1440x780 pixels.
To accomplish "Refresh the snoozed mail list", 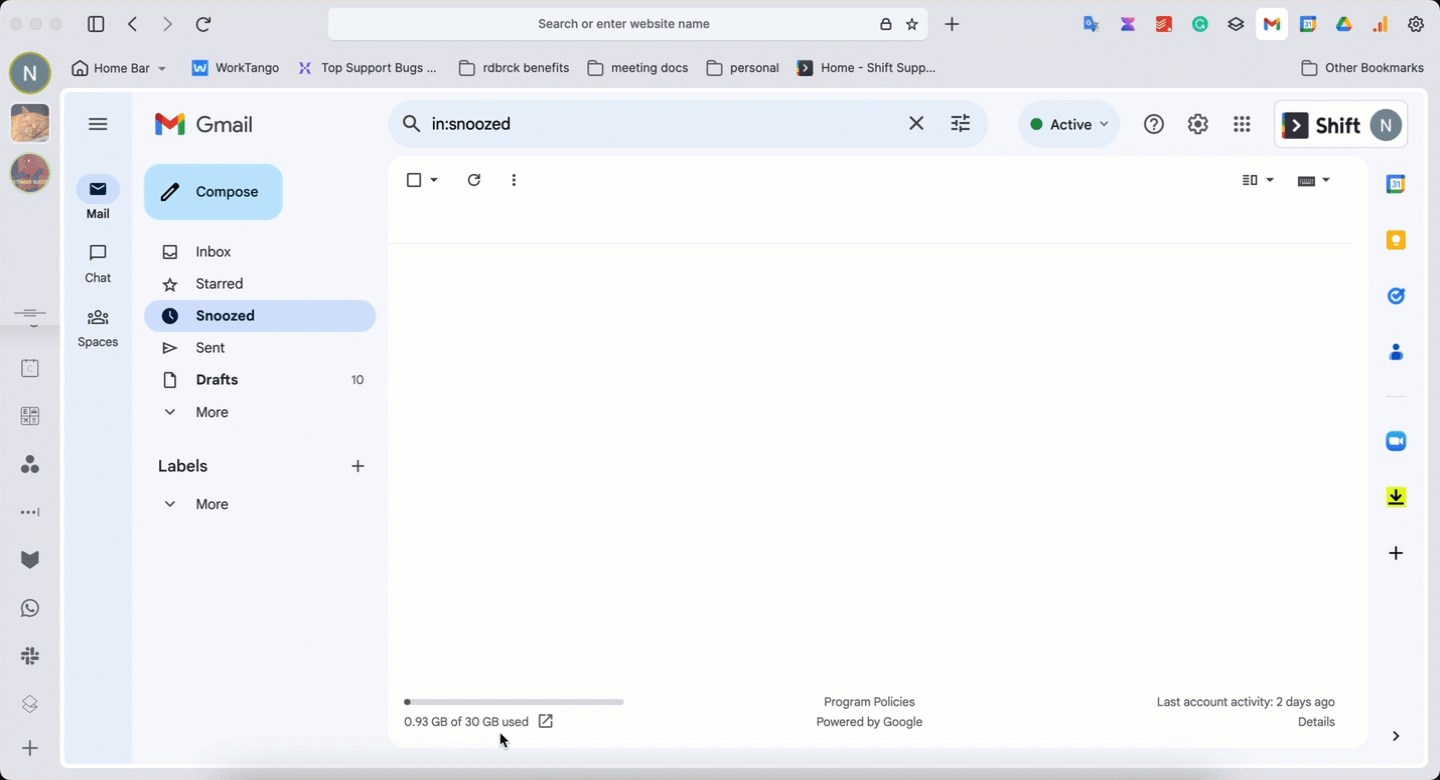I will tap(474, 180).
